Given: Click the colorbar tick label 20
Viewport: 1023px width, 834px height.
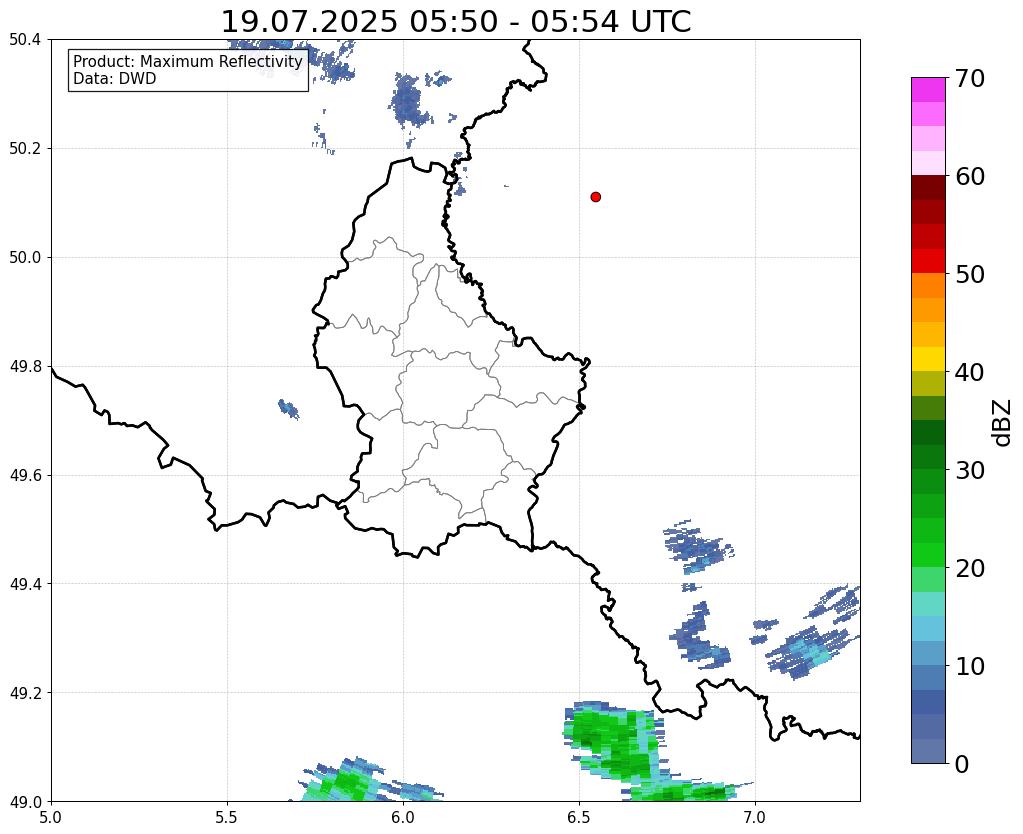Looking at the screenshot, I should click(x=969, y=568).
